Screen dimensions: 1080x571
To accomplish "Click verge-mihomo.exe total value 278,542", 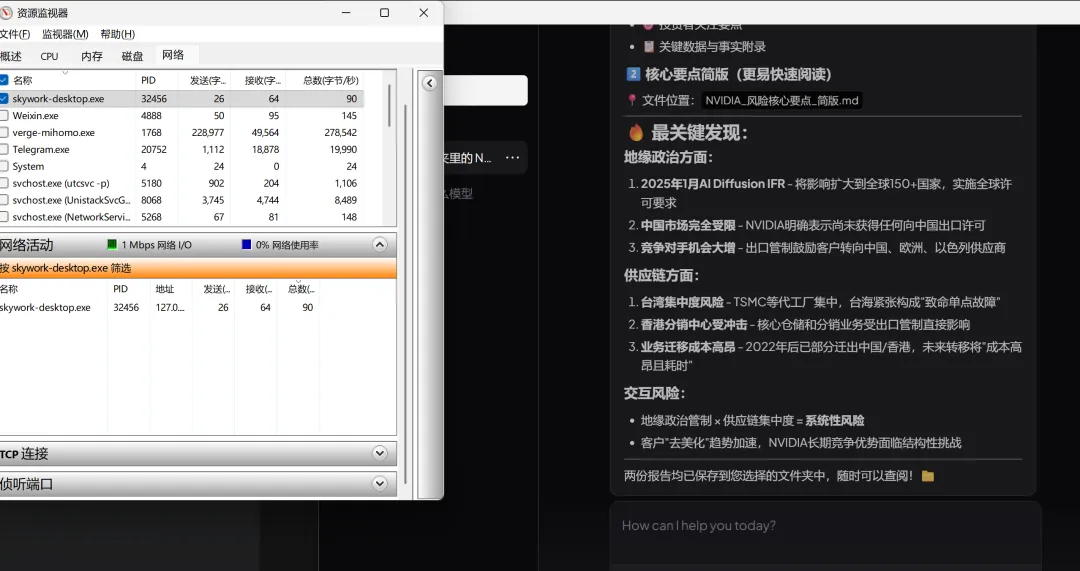I will 340,132.
